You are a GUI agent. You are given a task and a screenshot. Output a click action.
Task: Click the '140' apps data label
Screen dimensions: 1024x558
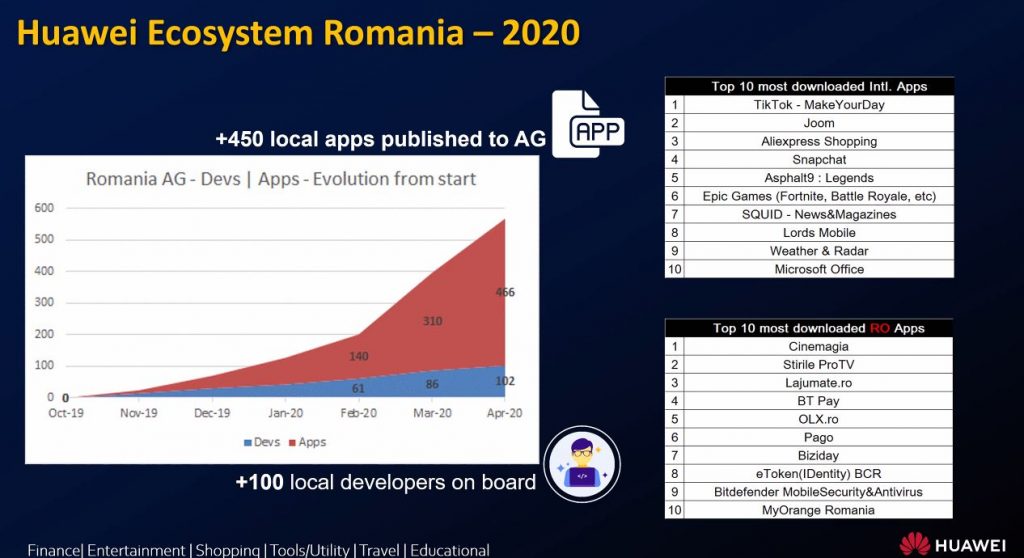[x=359, y=356]
